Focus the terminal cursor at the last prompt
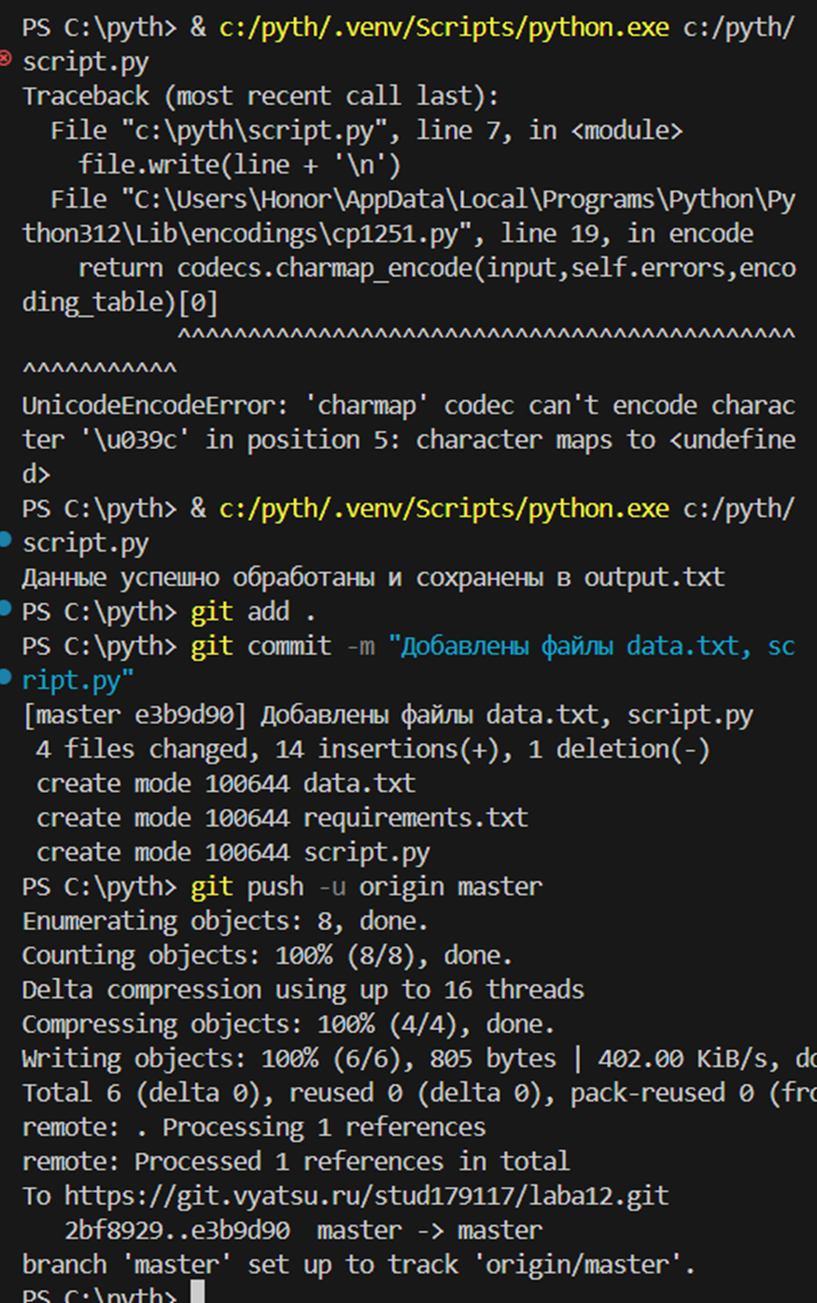Image resolution: width=817 pixels, height=1303 pixels. (197, 1294)
